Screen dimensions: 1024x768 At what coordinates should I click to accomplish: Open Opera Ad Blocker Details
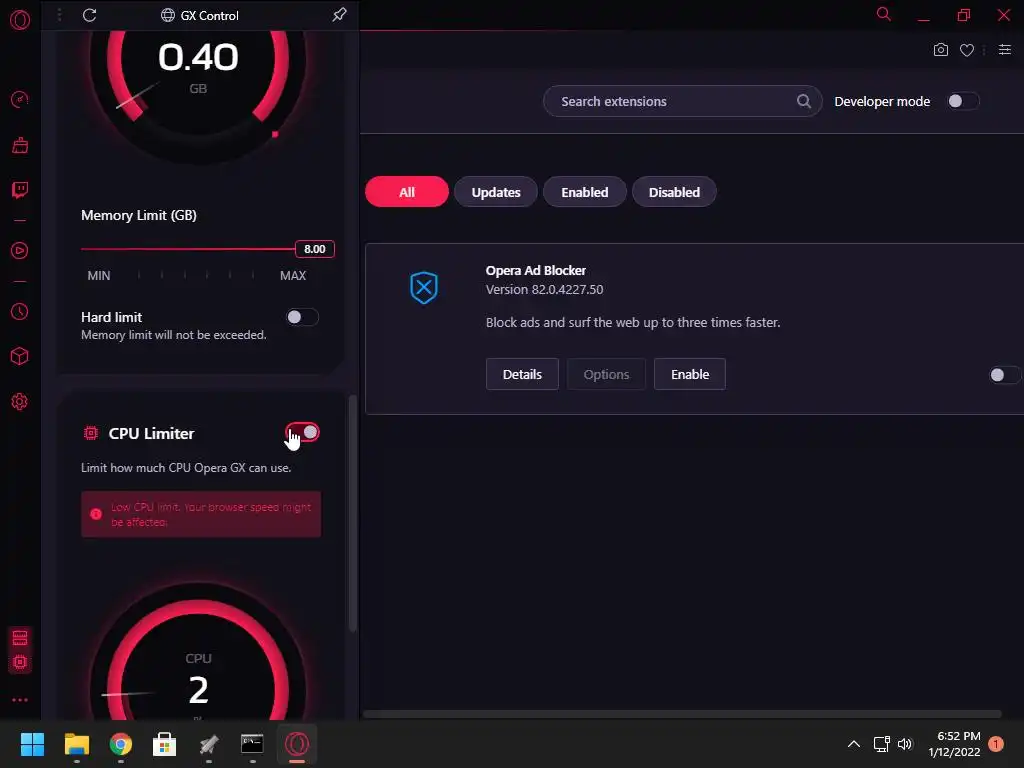[522, 374]
